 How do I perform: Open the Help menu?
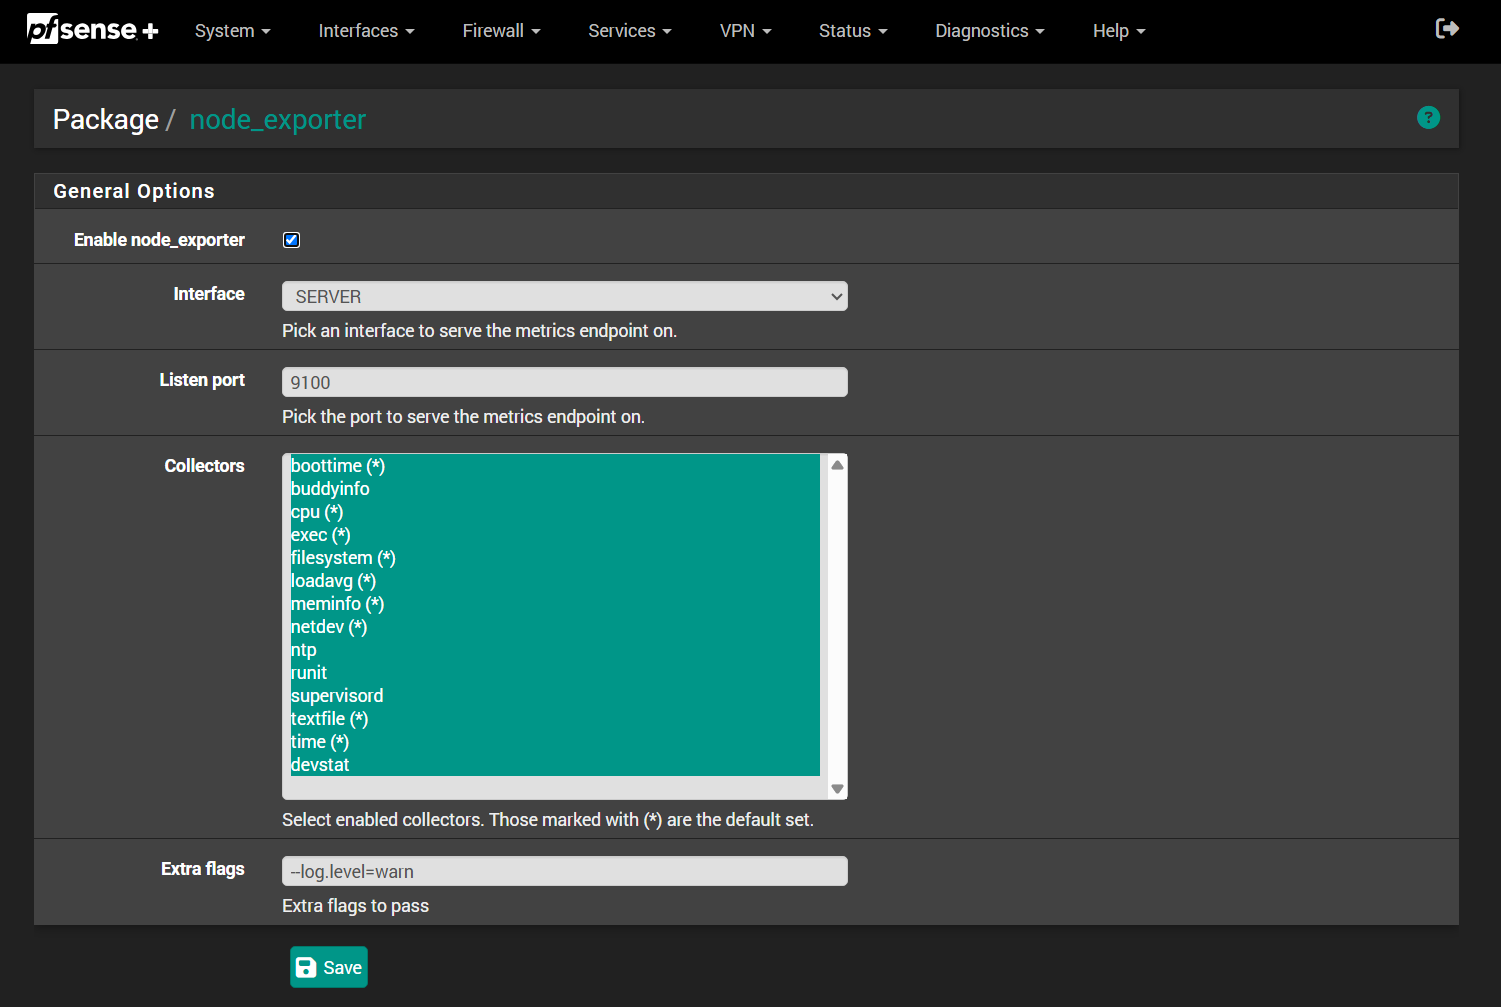point(1119,31)
